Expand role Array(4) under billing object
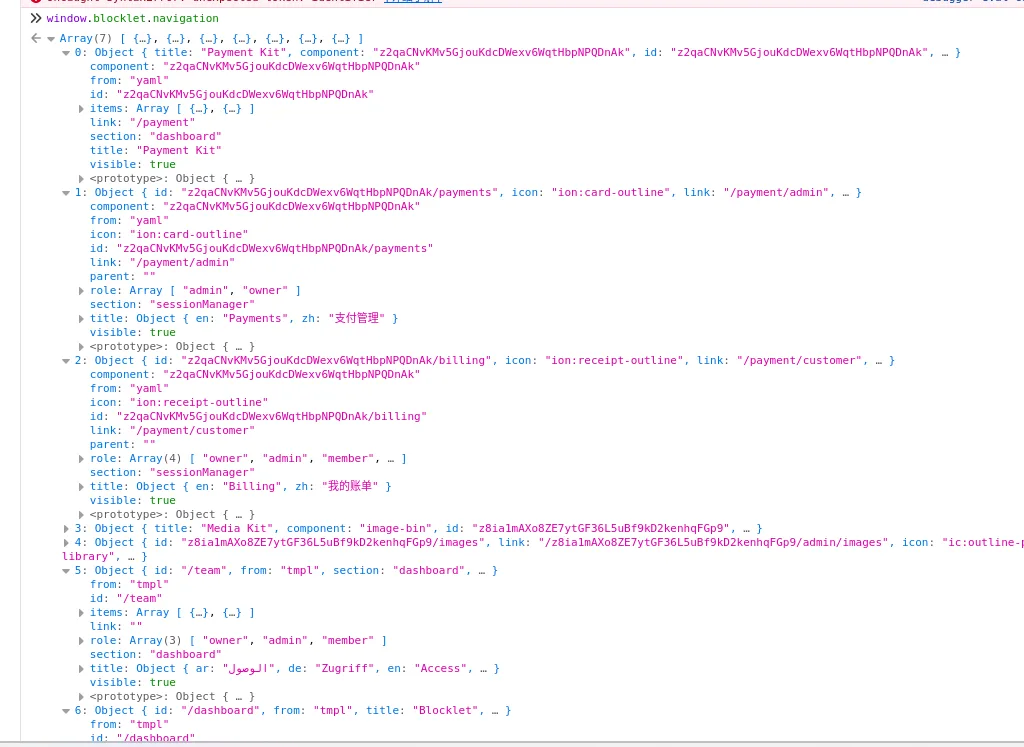The image size is (1024, 747). coord(81,459)
